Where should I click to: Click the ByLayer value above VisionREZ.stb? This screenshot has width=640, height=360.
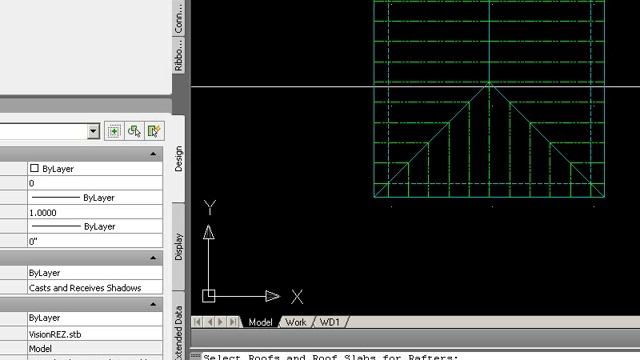pyautogui.click(x=95, y=318)
